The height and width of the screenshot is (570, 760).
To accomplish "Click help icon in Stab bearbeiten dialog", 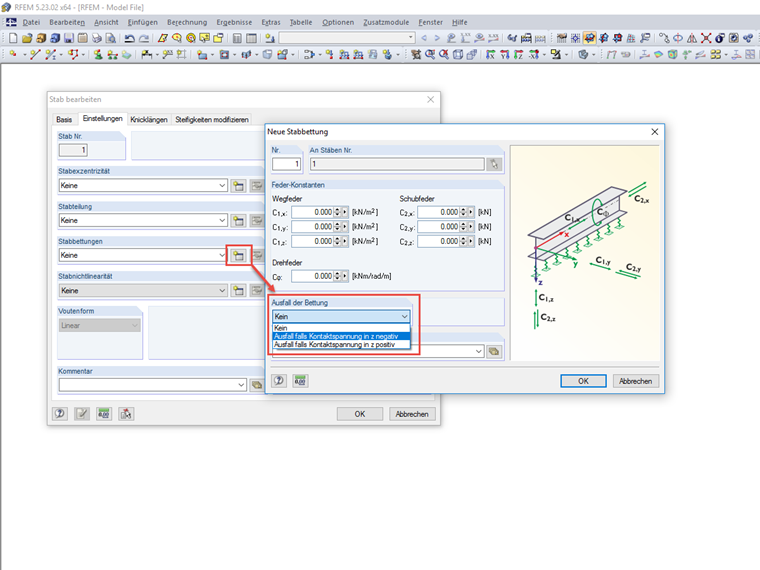I will pyautogui.click(x=60, y=413).
